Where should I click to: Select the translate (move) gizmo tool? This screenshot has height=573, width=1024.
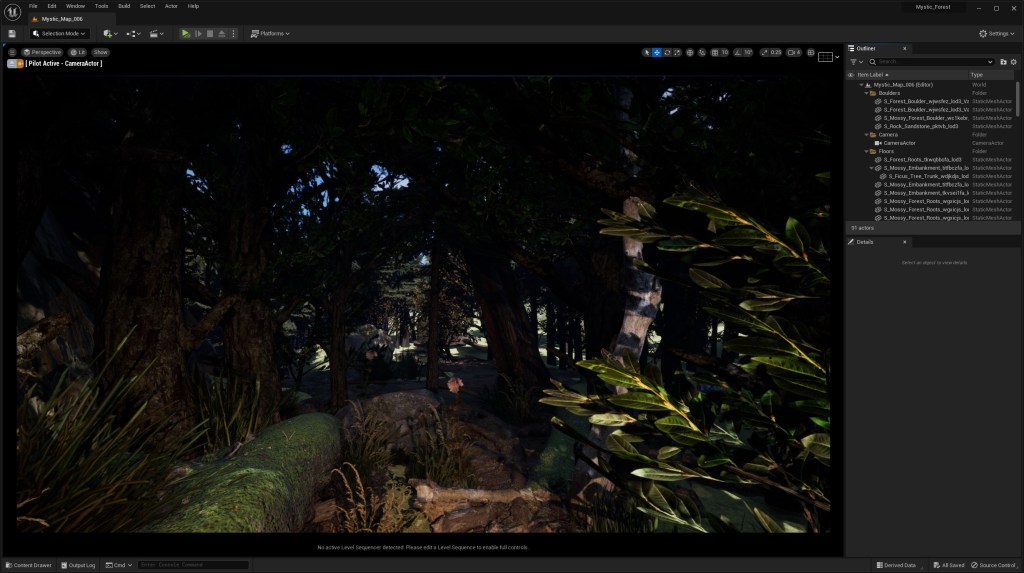(x=657, y=52)
